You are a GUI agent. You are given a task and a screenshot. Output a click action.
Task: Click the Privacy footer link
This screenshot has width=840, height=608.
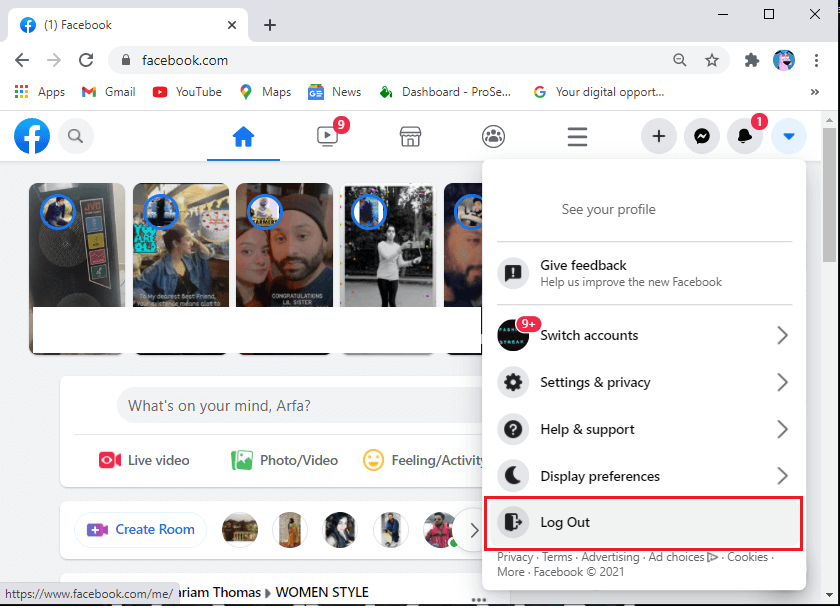[515, 557]
